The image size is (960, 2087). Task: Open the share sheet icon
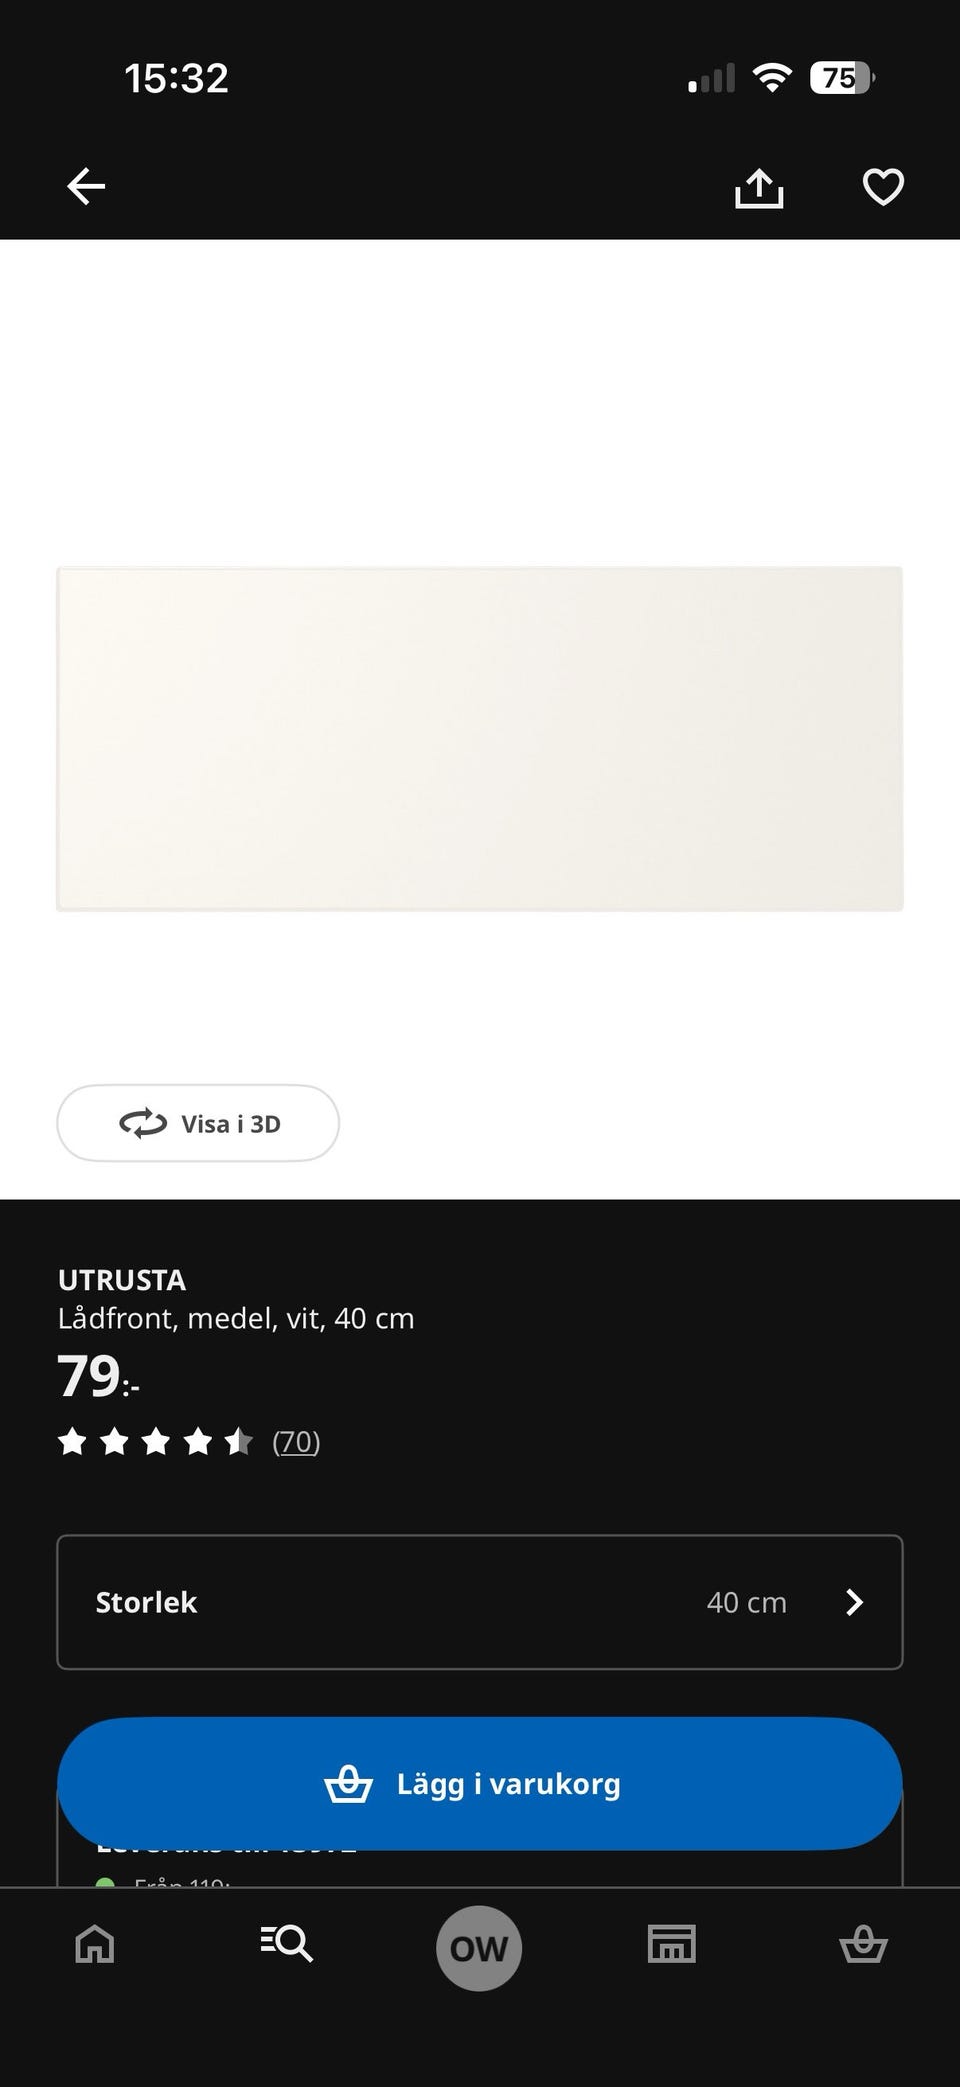759,188
